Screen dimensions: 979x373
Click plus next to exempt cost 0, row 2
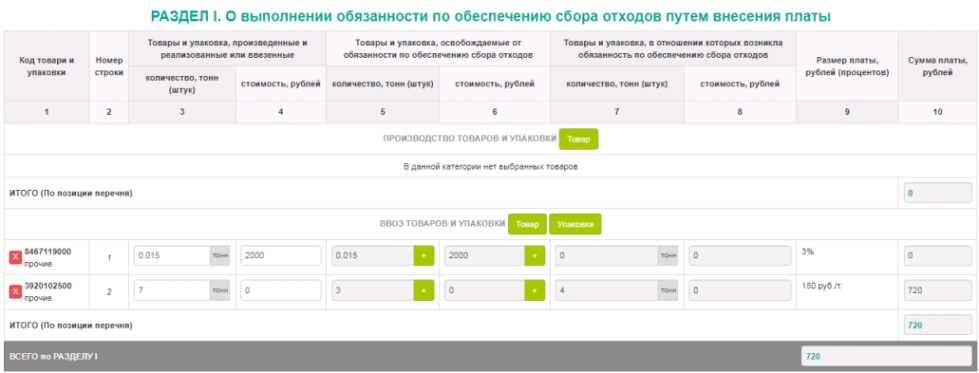click(x=534, y=290)
